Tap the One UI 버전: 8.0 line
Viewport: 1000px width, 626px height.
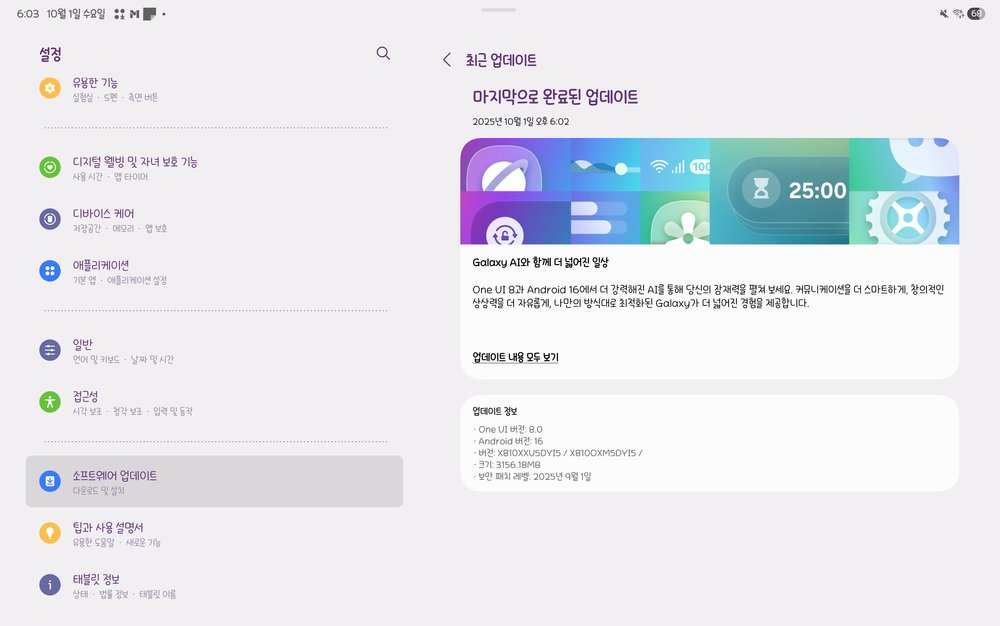[508, 429]
